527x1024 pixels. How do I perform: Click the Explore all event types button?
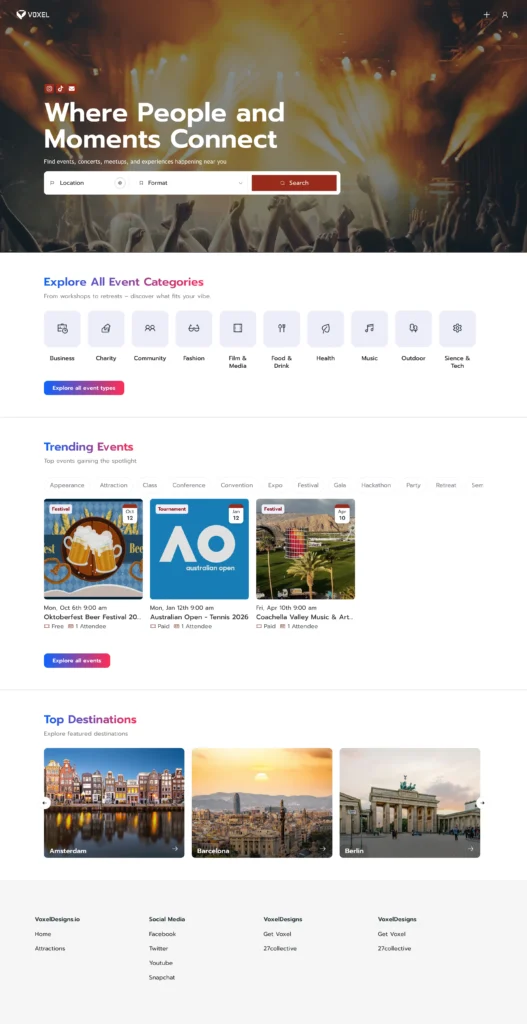(x=84, y=388)
